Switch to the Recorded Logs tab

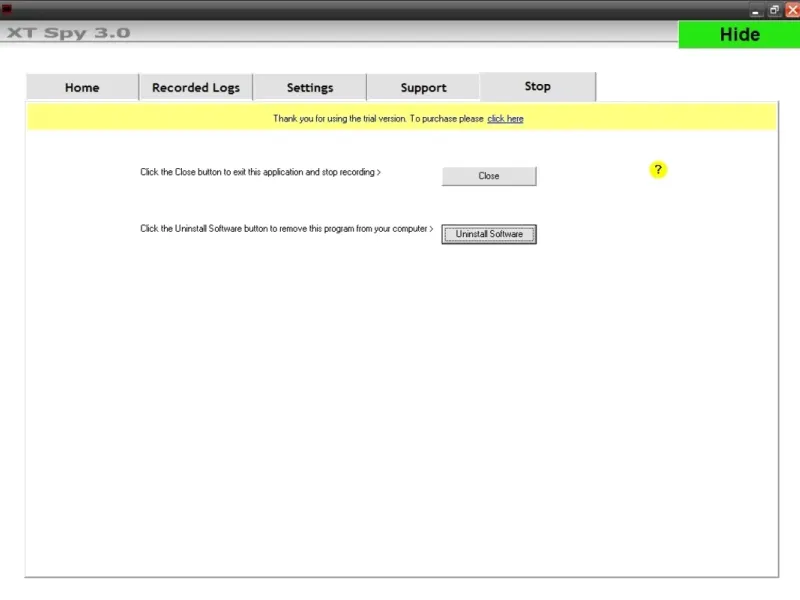click(196, 87)
